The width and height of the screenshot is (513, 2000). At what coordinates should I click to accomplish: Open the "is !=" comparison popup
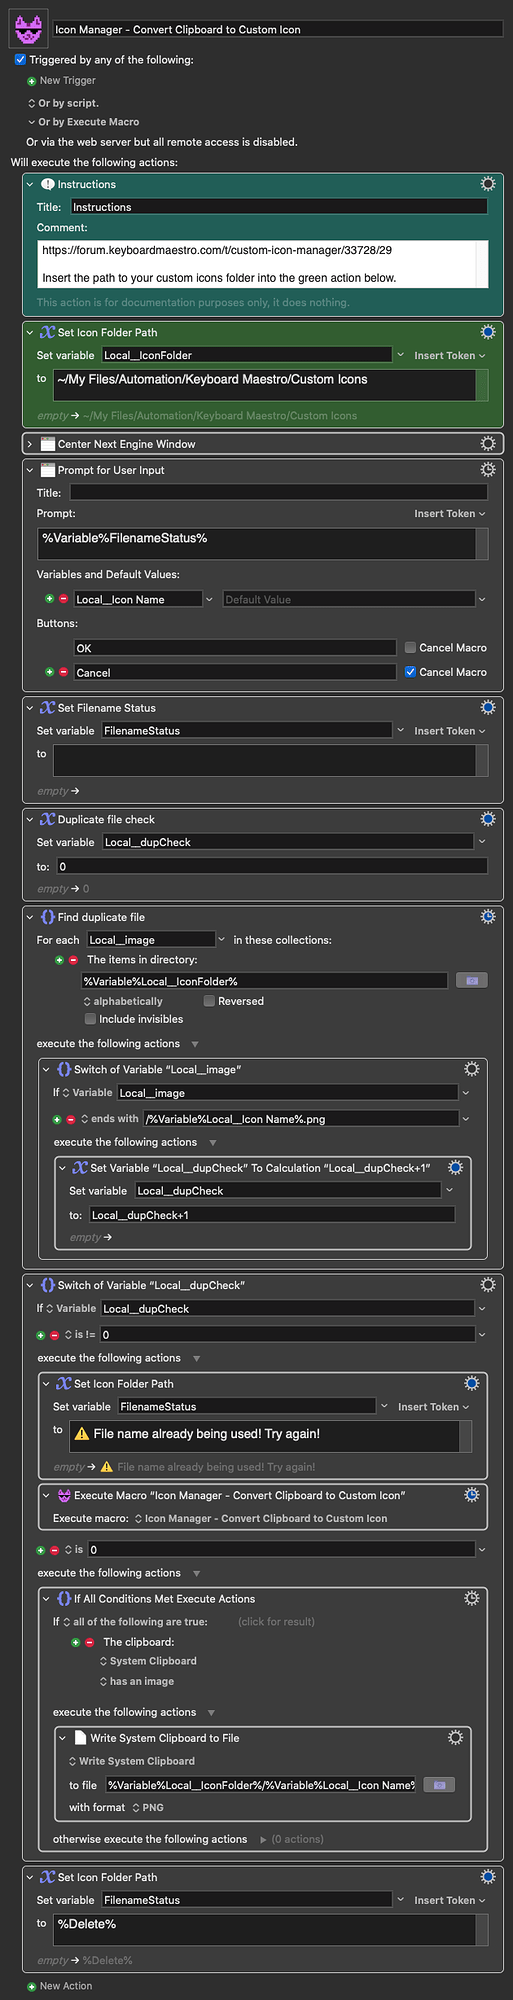80,1335
